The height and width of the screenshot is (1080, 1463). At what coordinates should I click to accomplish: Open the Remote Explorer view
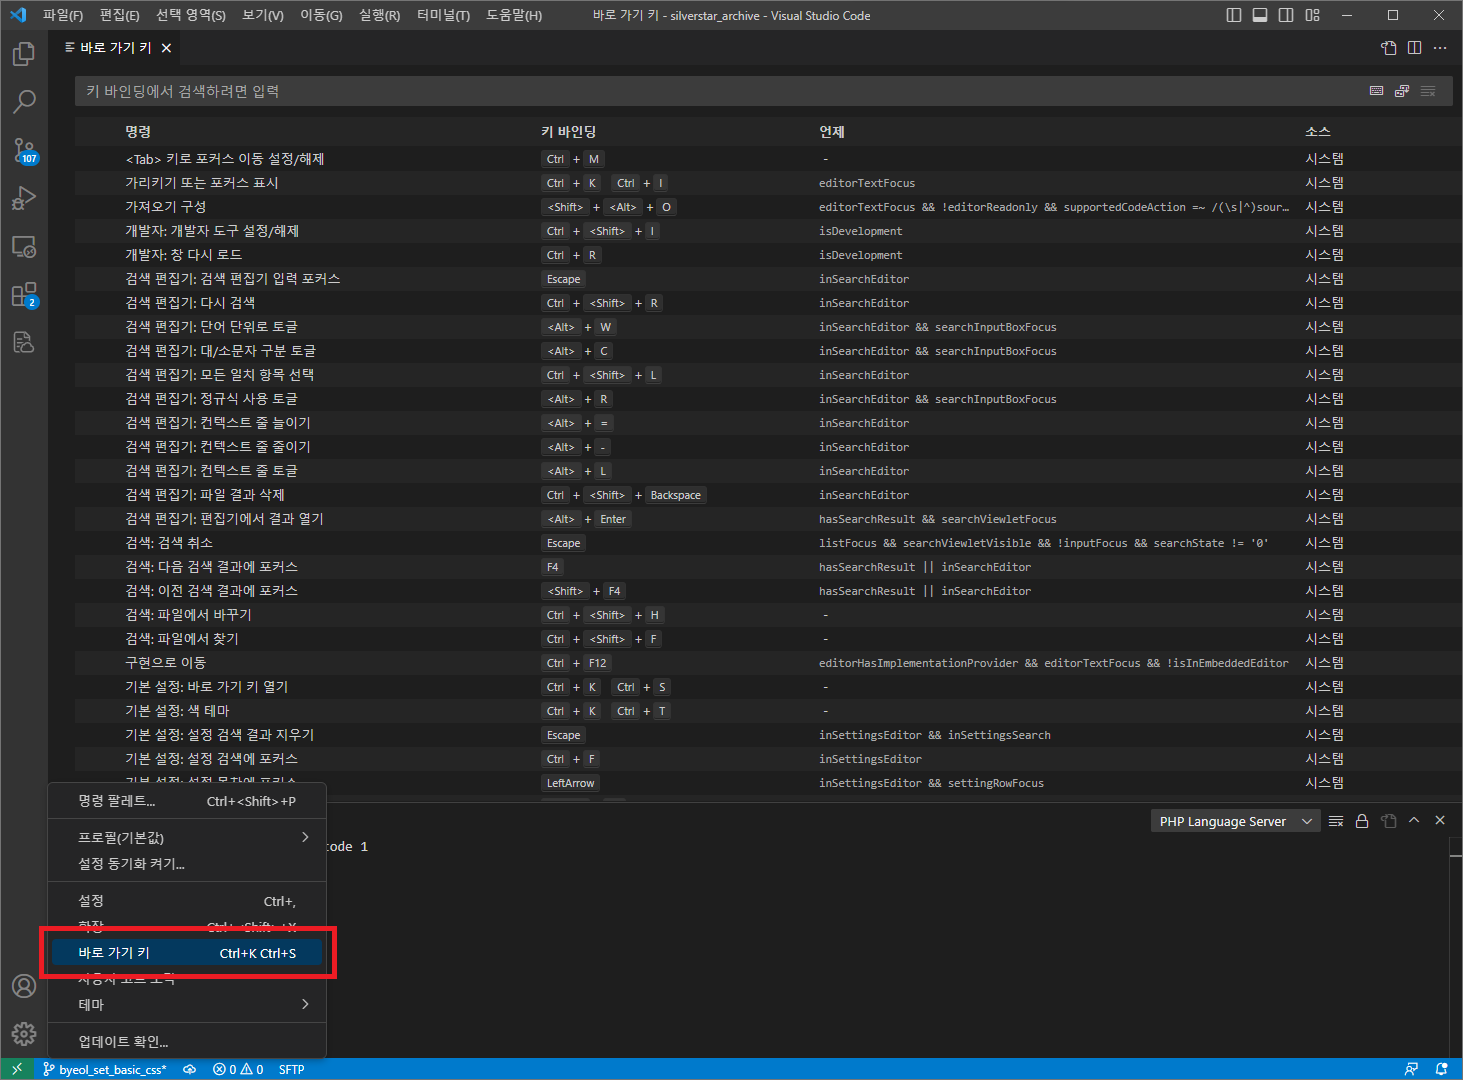pyautogui.click(x=24, y=246)
